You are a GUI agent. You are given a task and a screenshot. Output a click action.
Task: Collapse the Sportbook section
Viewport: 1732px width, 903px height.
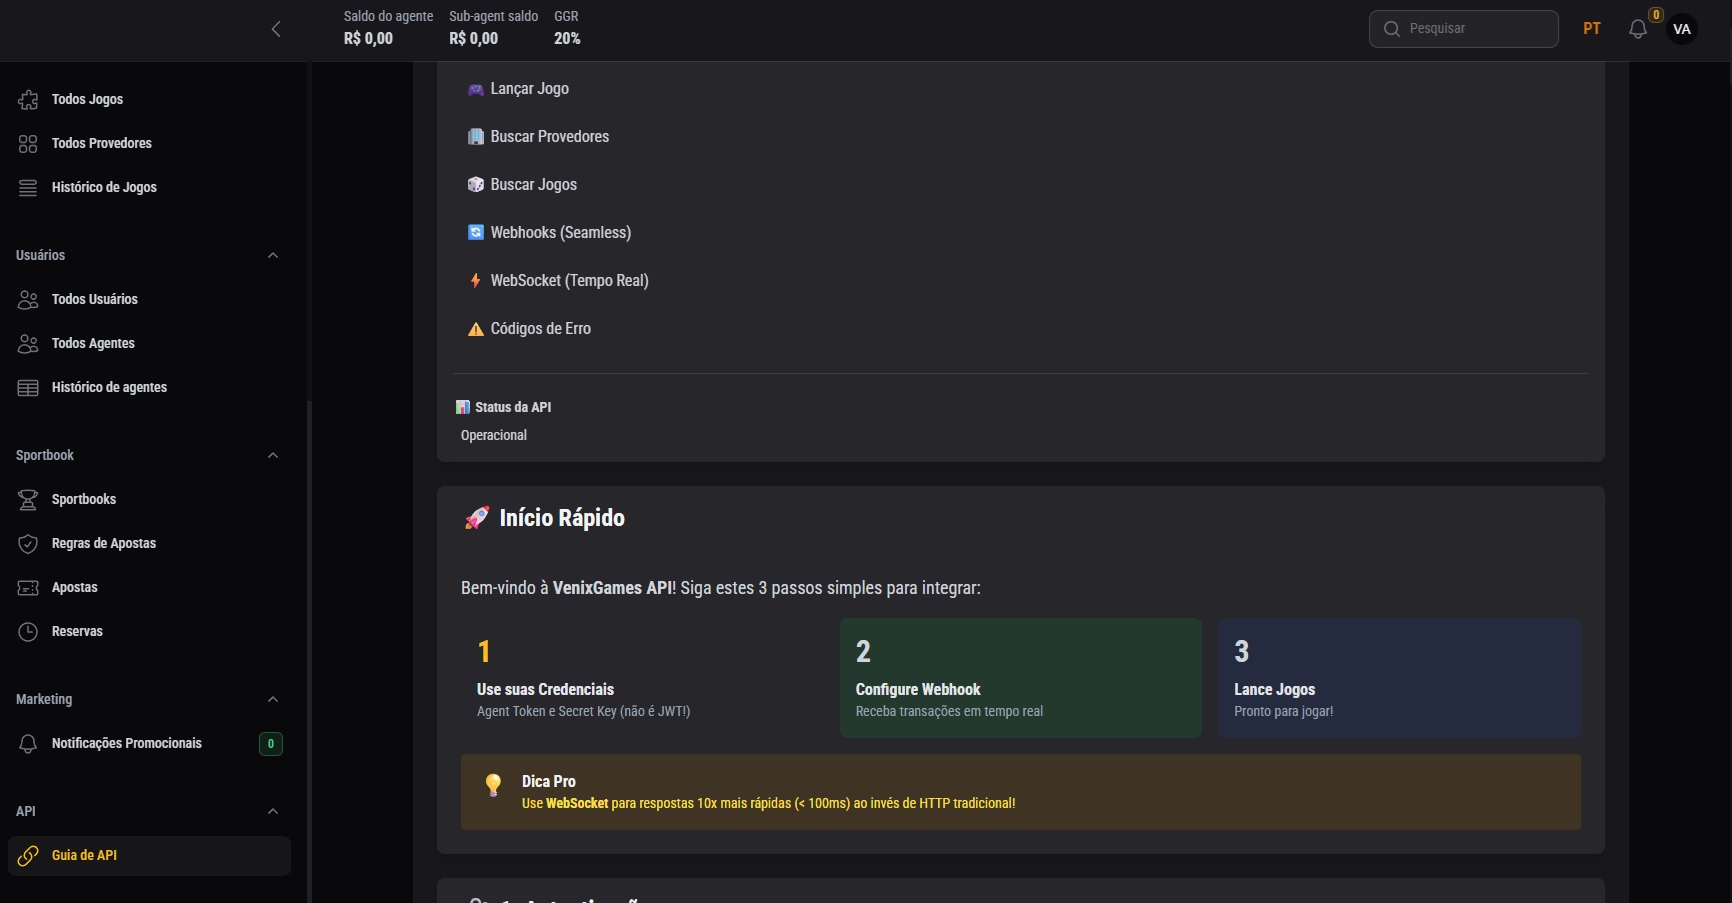coord(273,456)
